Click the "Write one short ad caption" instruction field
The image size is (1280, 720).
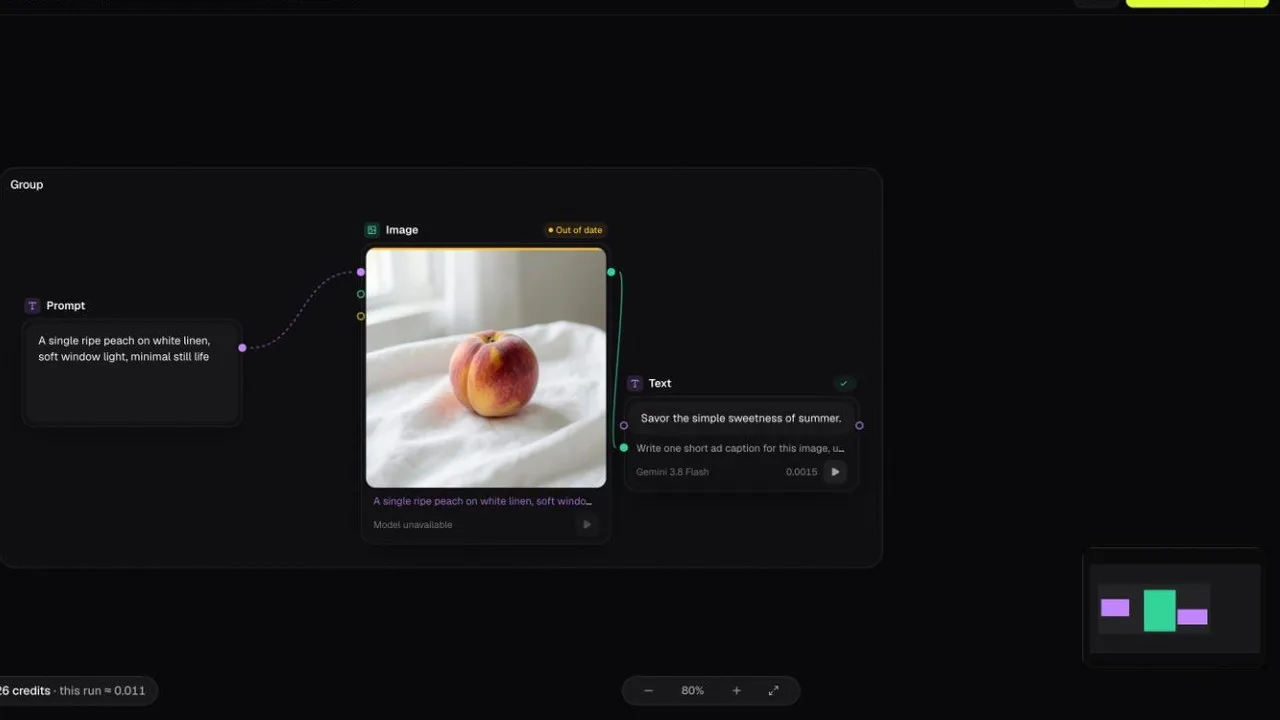[740, 448]
